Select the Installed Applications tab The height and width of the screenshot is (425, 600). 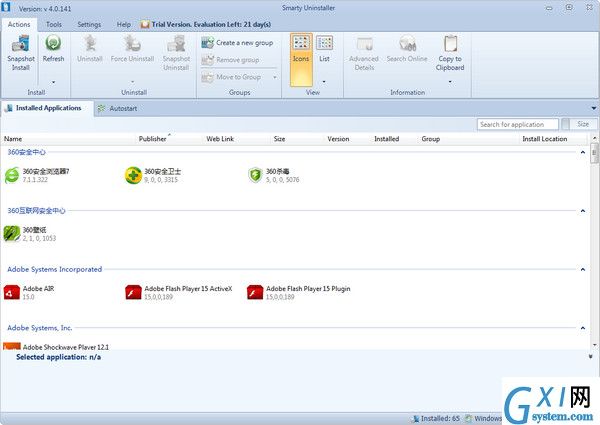[x=48, y=108]
